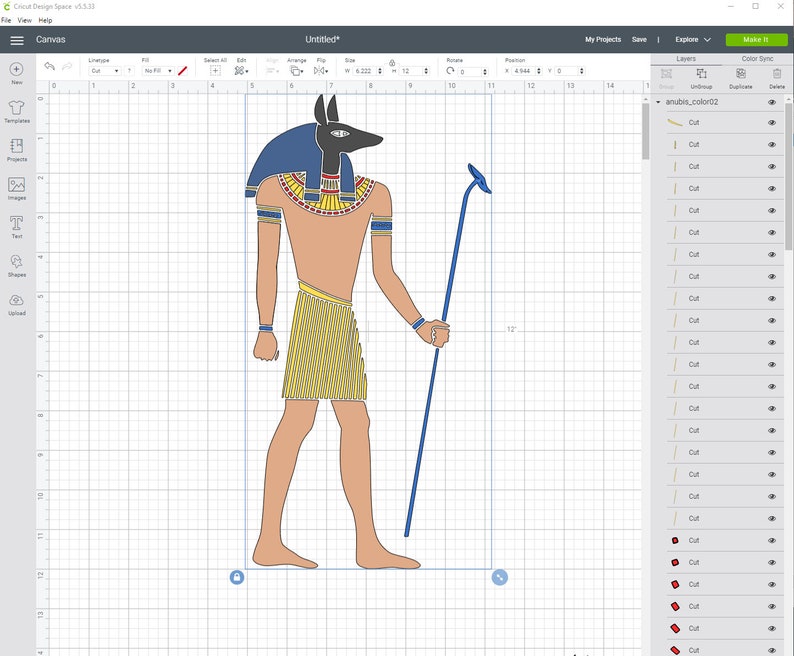
Task: Click the Make It button
Action: pos(756,40)
